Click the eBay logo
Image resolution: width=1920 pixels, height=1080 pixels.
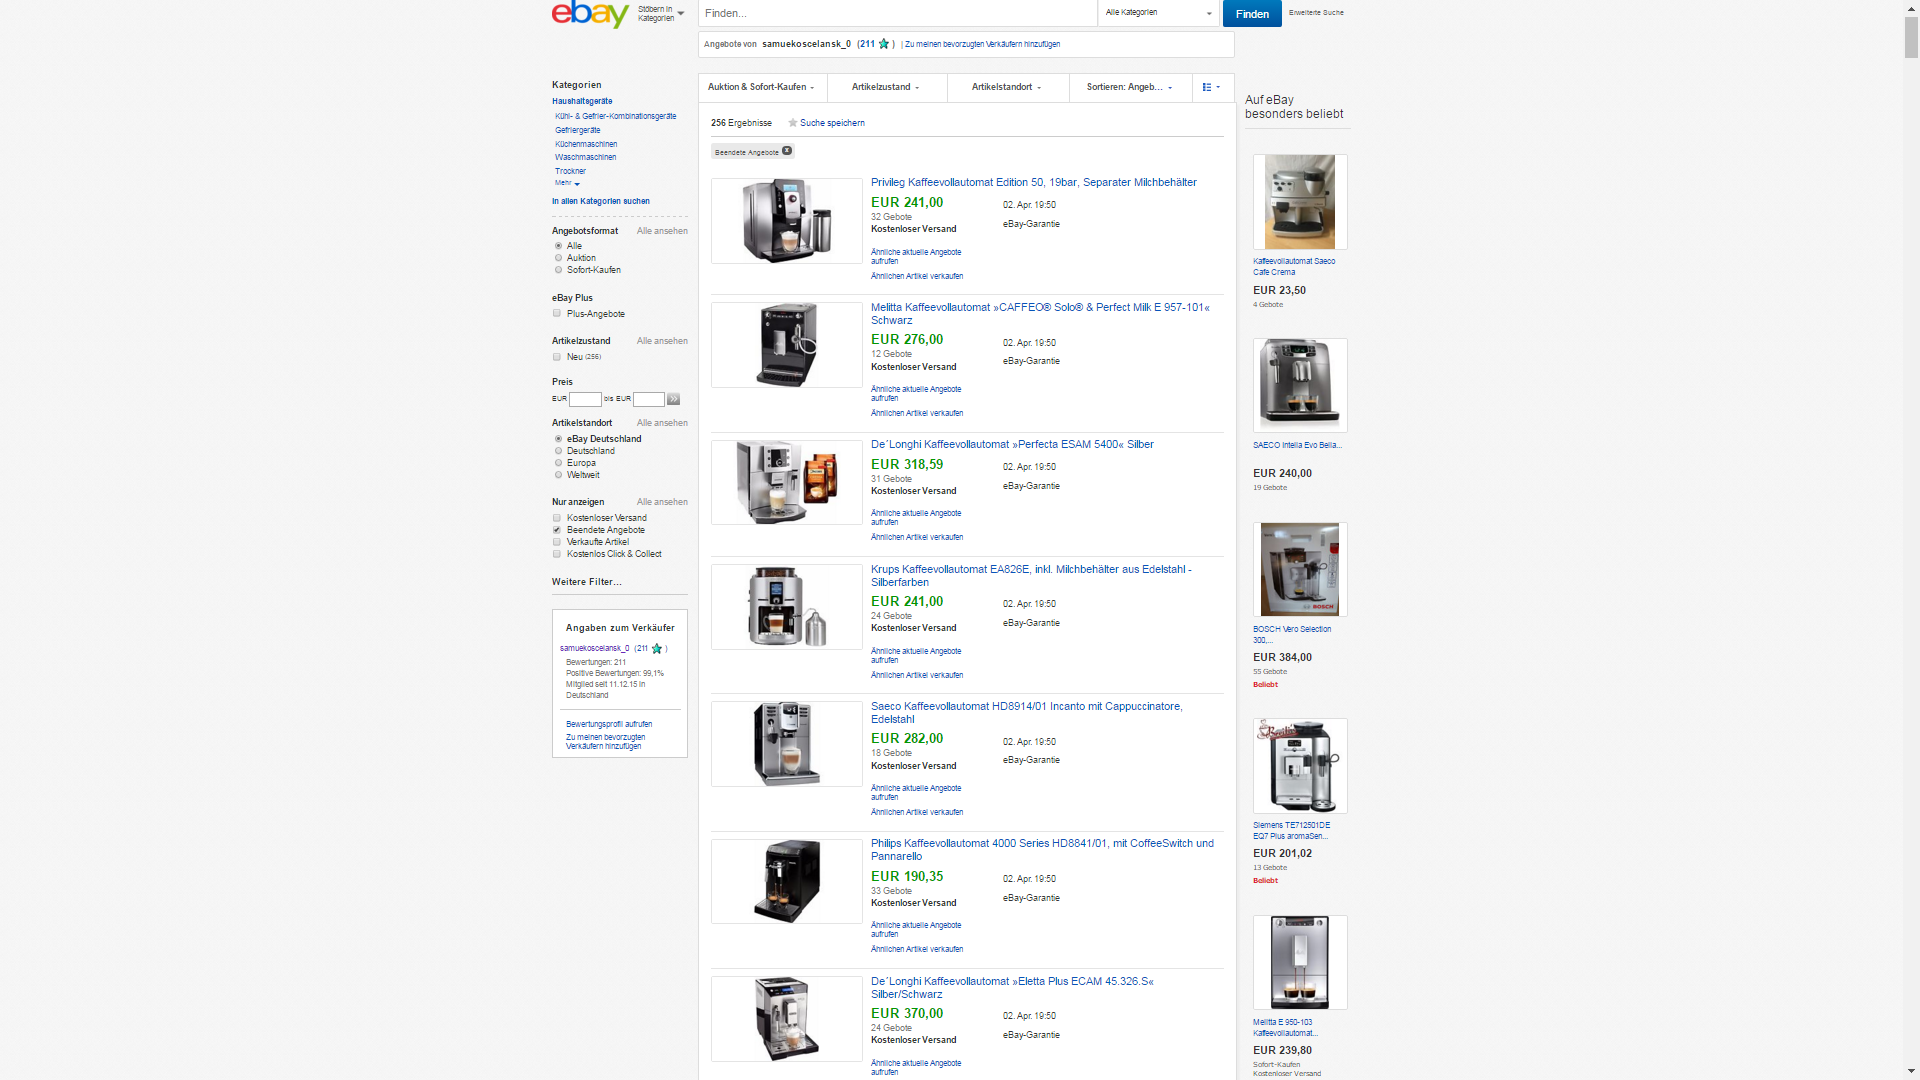point(590,14)
